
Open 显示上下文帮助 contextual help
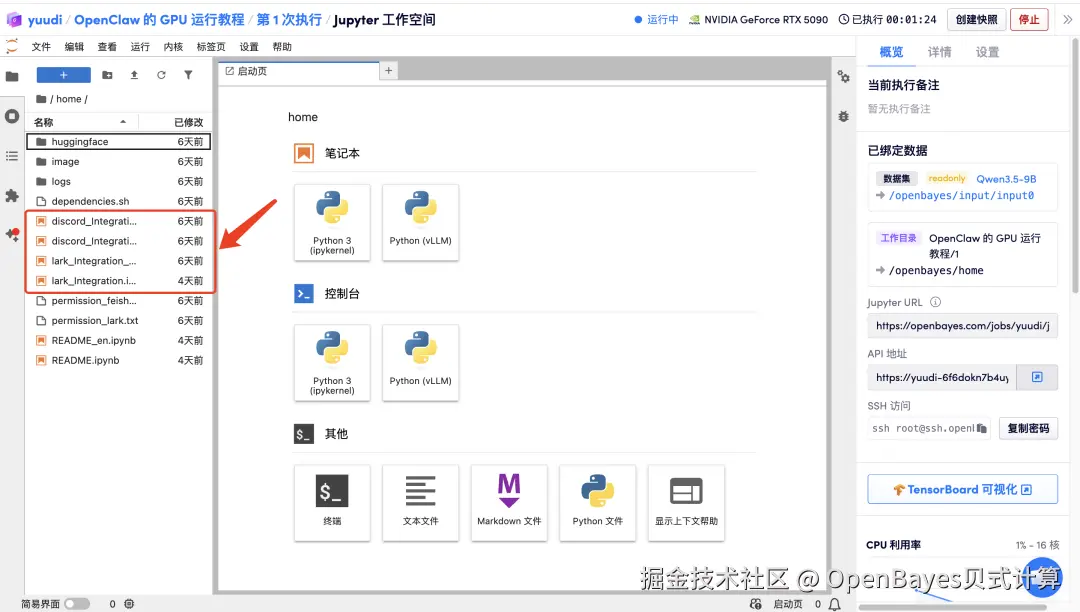[686, 503]
